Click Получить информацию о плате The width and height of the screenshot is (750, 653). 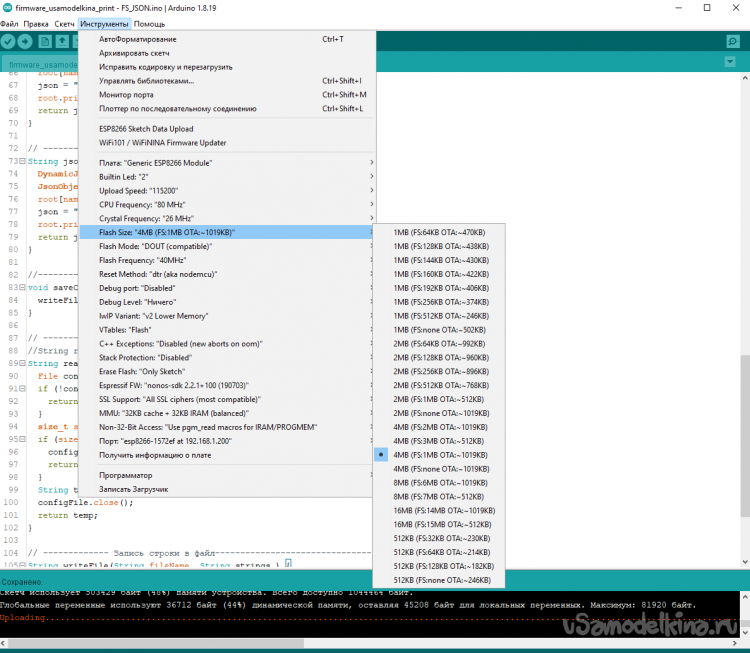[154, 455]
